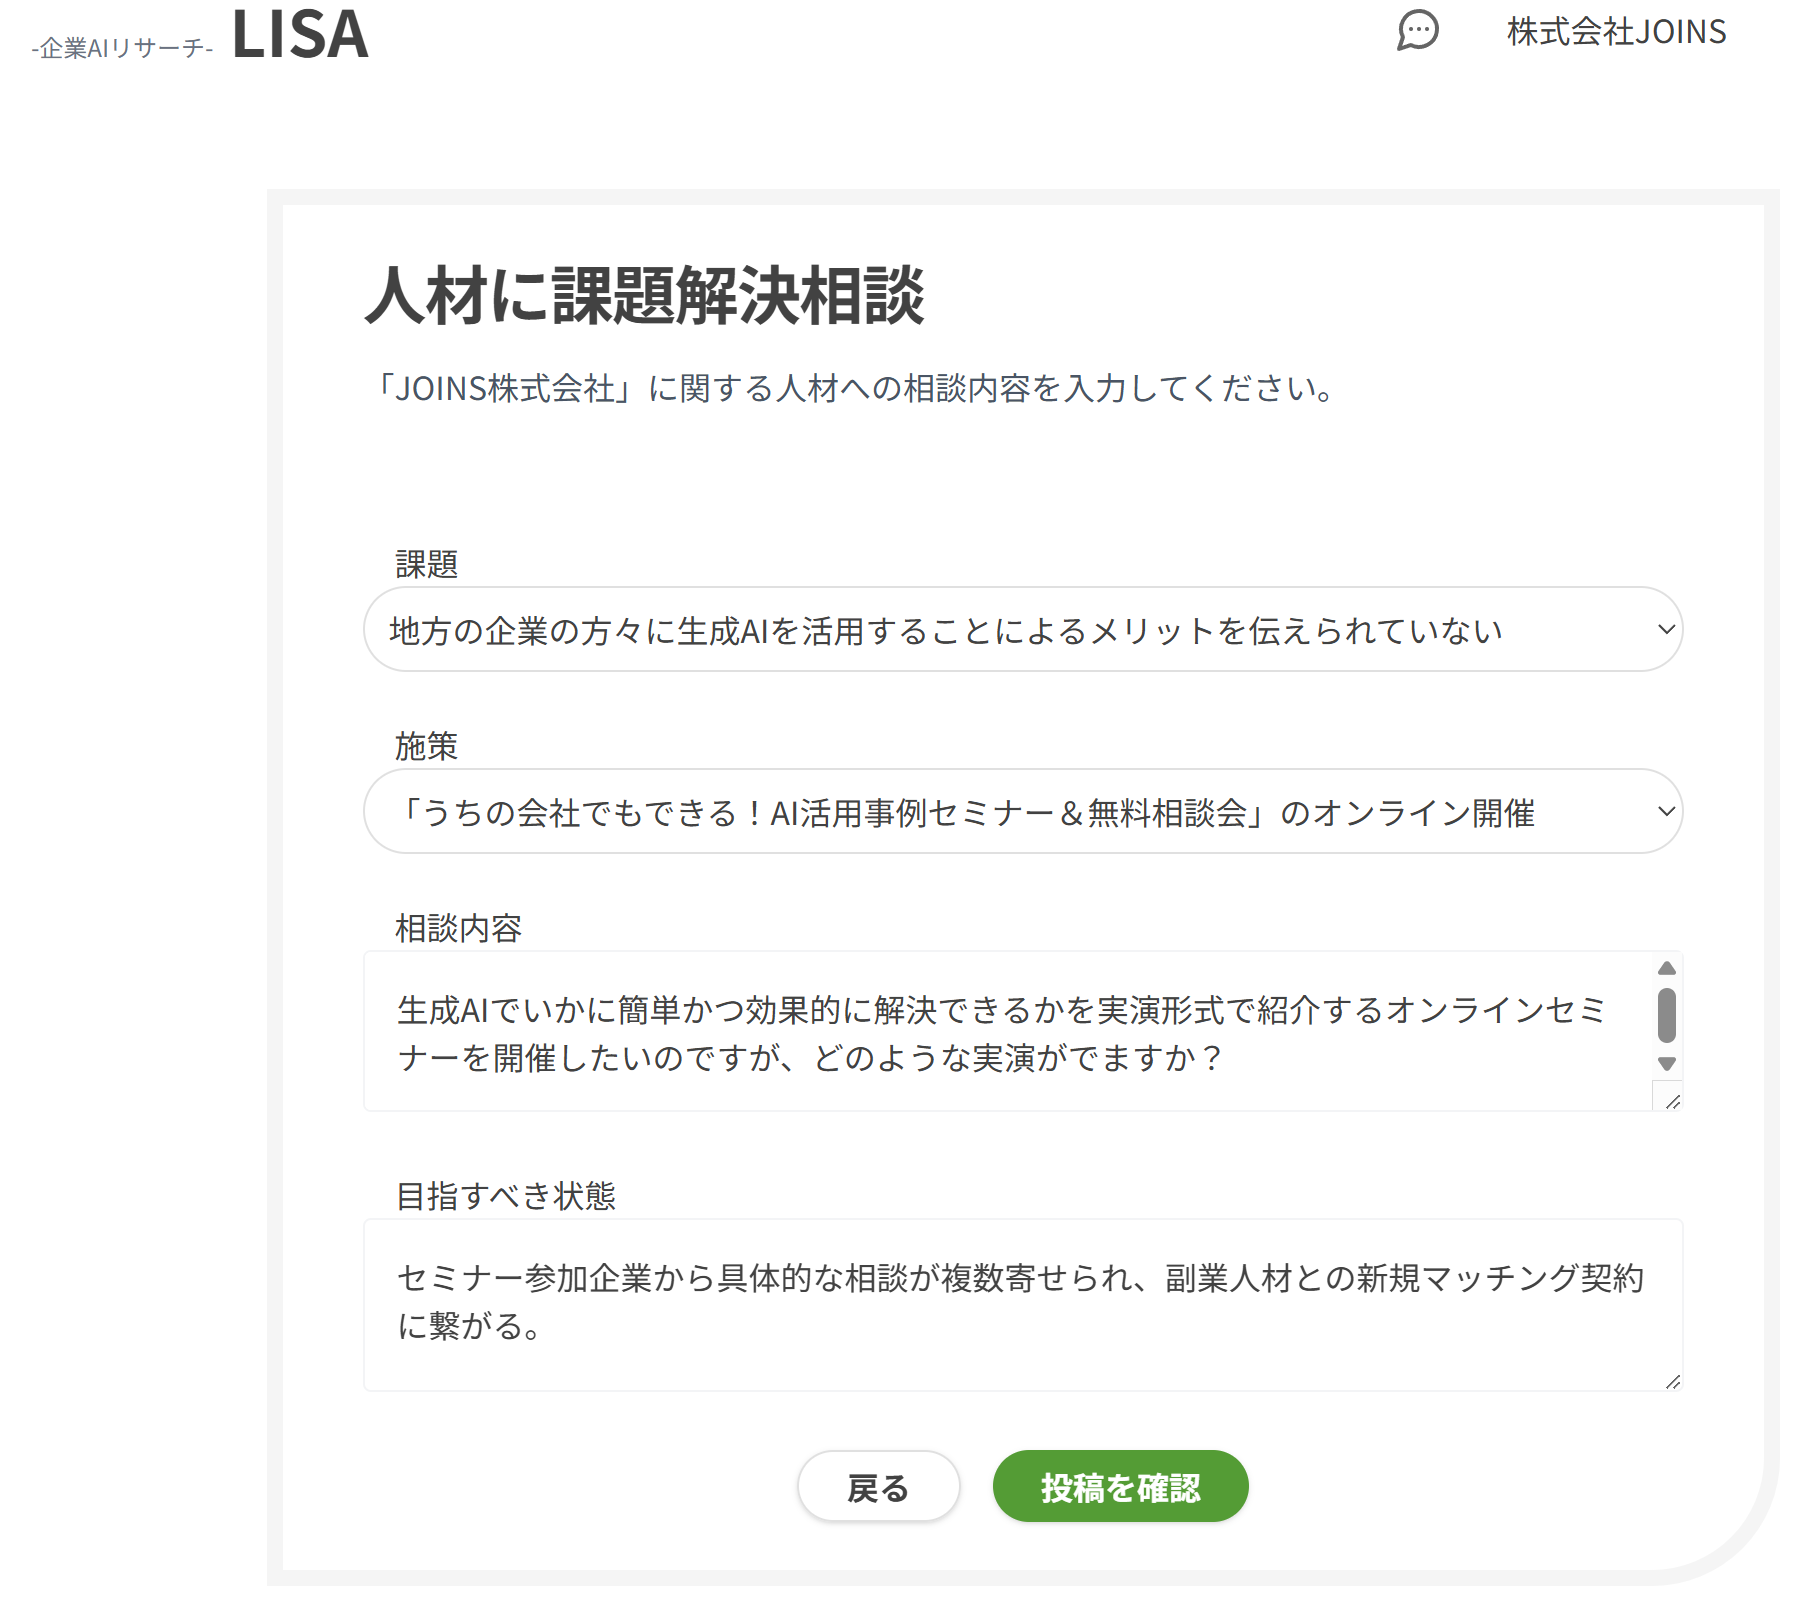Screen dimensions: 1807x1609
Task: Click the 課題 field label
Action: (x=427, y=565)
